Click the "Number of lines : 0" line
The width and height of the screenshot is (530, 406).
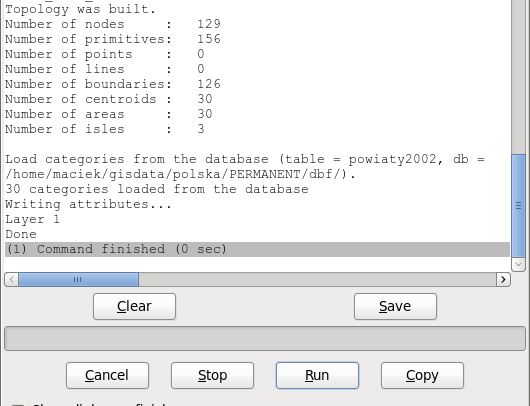point(105,69)
